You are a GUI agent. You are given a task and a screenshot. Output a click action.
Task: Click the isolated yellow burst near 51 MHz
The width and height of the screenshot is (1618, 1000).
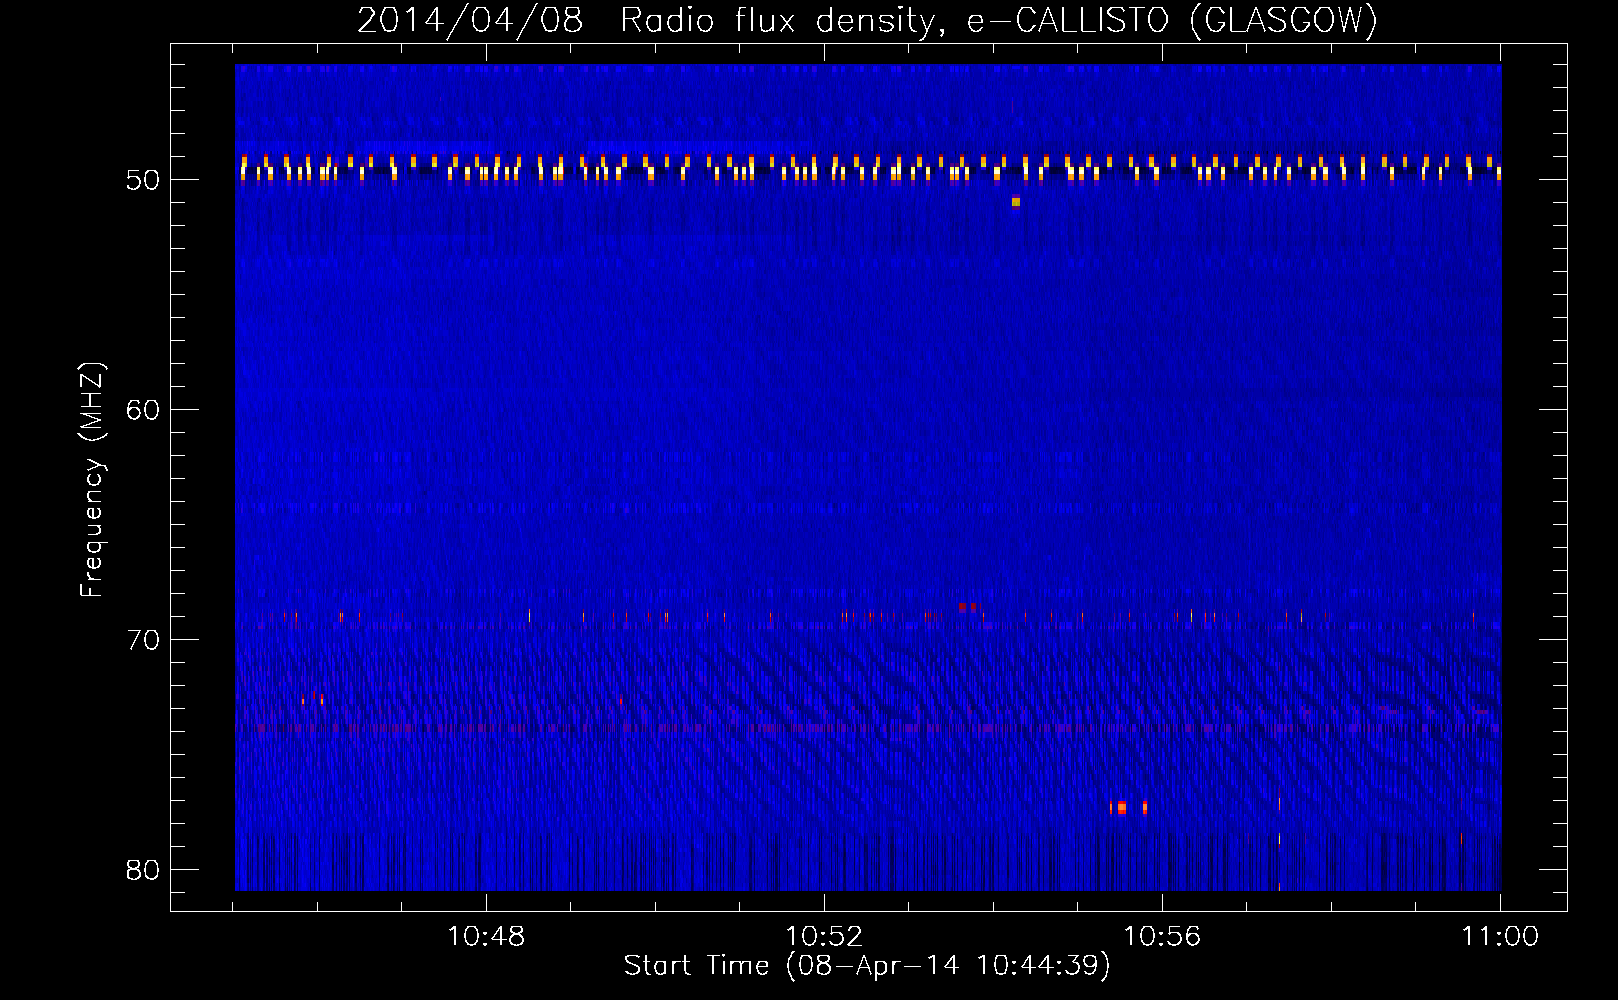pyautogui.click(x=1016, y=202)
